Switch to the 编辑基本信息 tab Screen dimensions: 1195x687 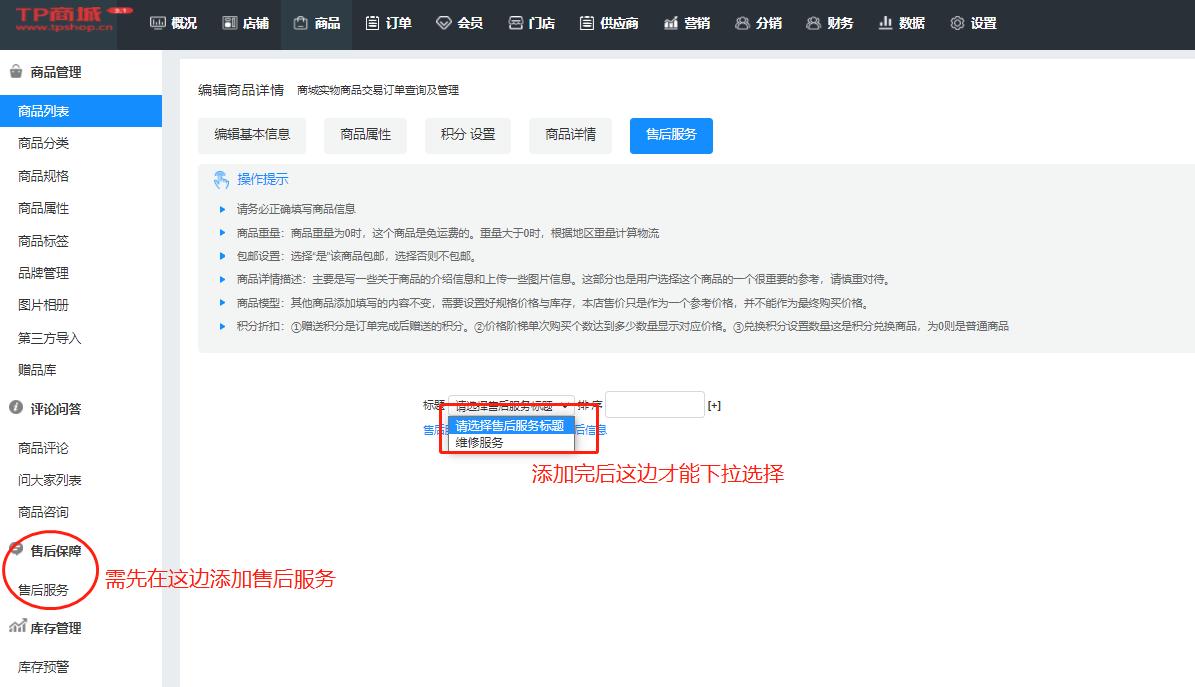coord(252,135)
